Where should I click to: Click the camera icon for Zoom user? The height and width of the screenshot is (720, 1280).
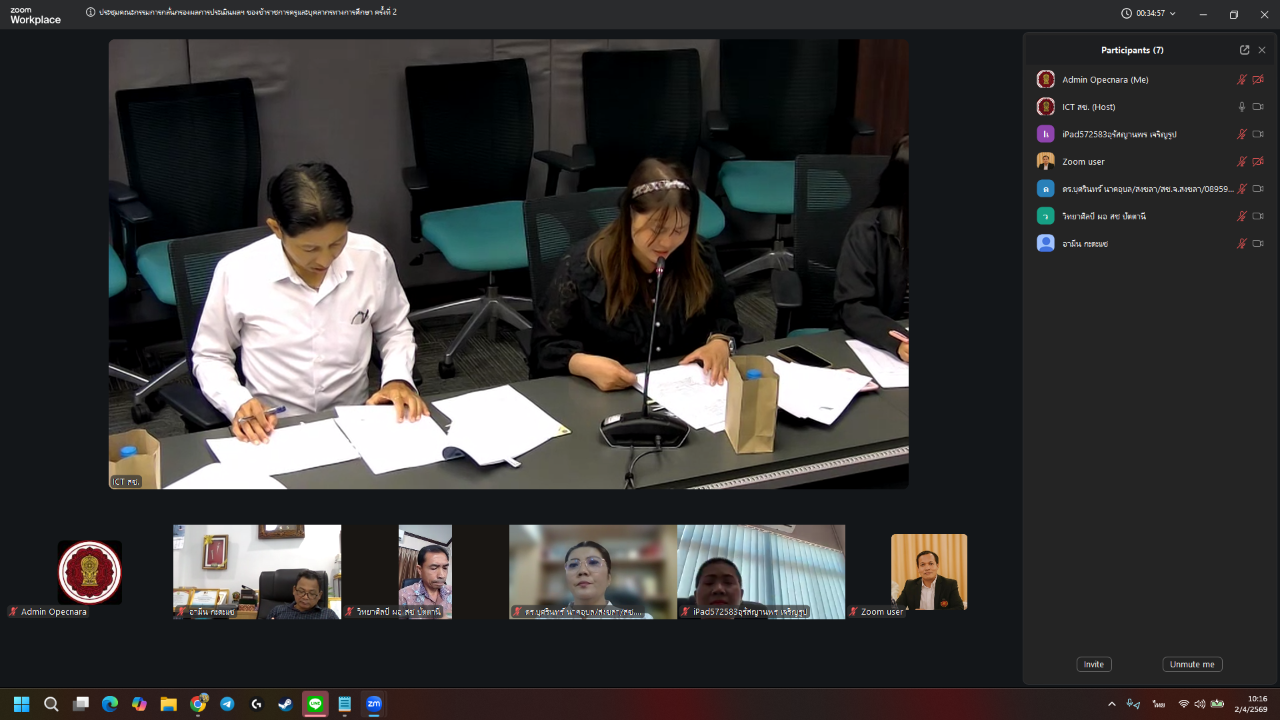click(1258, 162)
